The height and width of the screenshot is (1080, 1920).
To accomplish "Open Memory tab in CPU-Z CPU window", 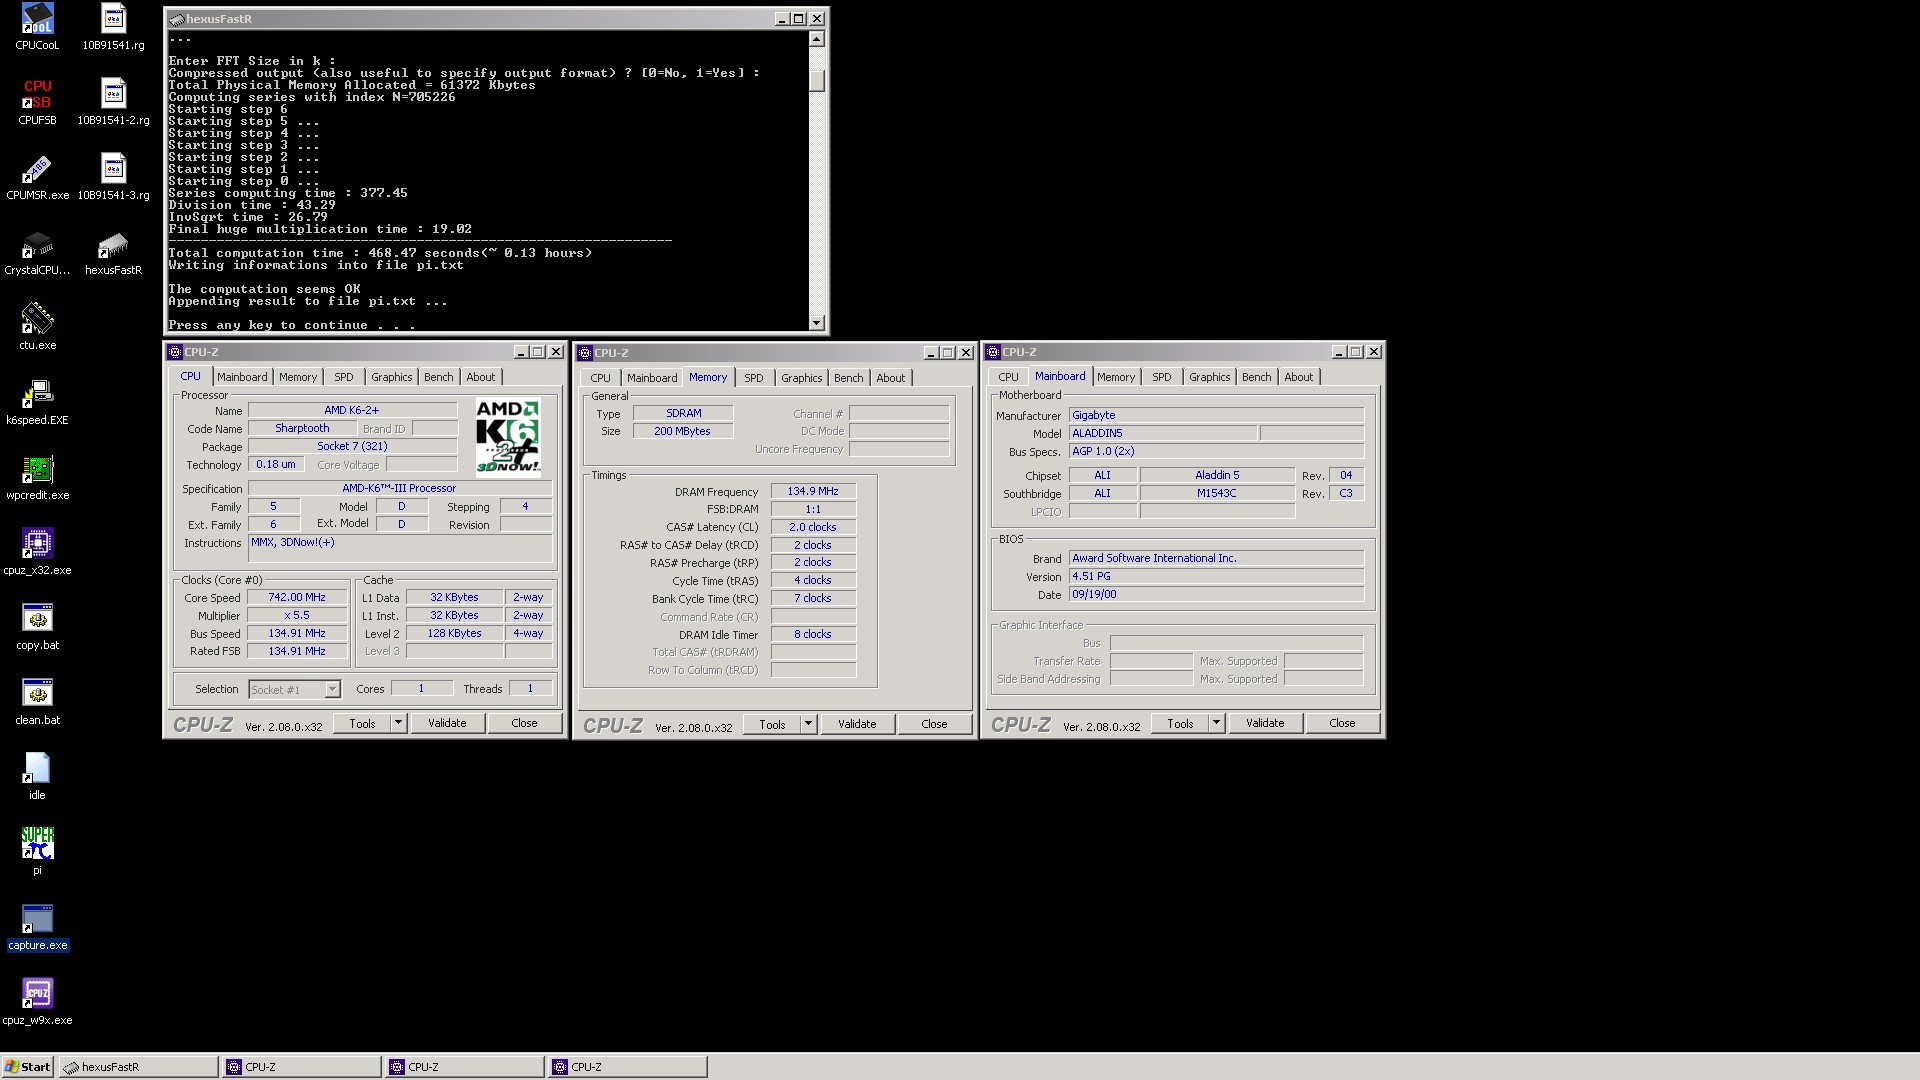I will tap(298, 377).
